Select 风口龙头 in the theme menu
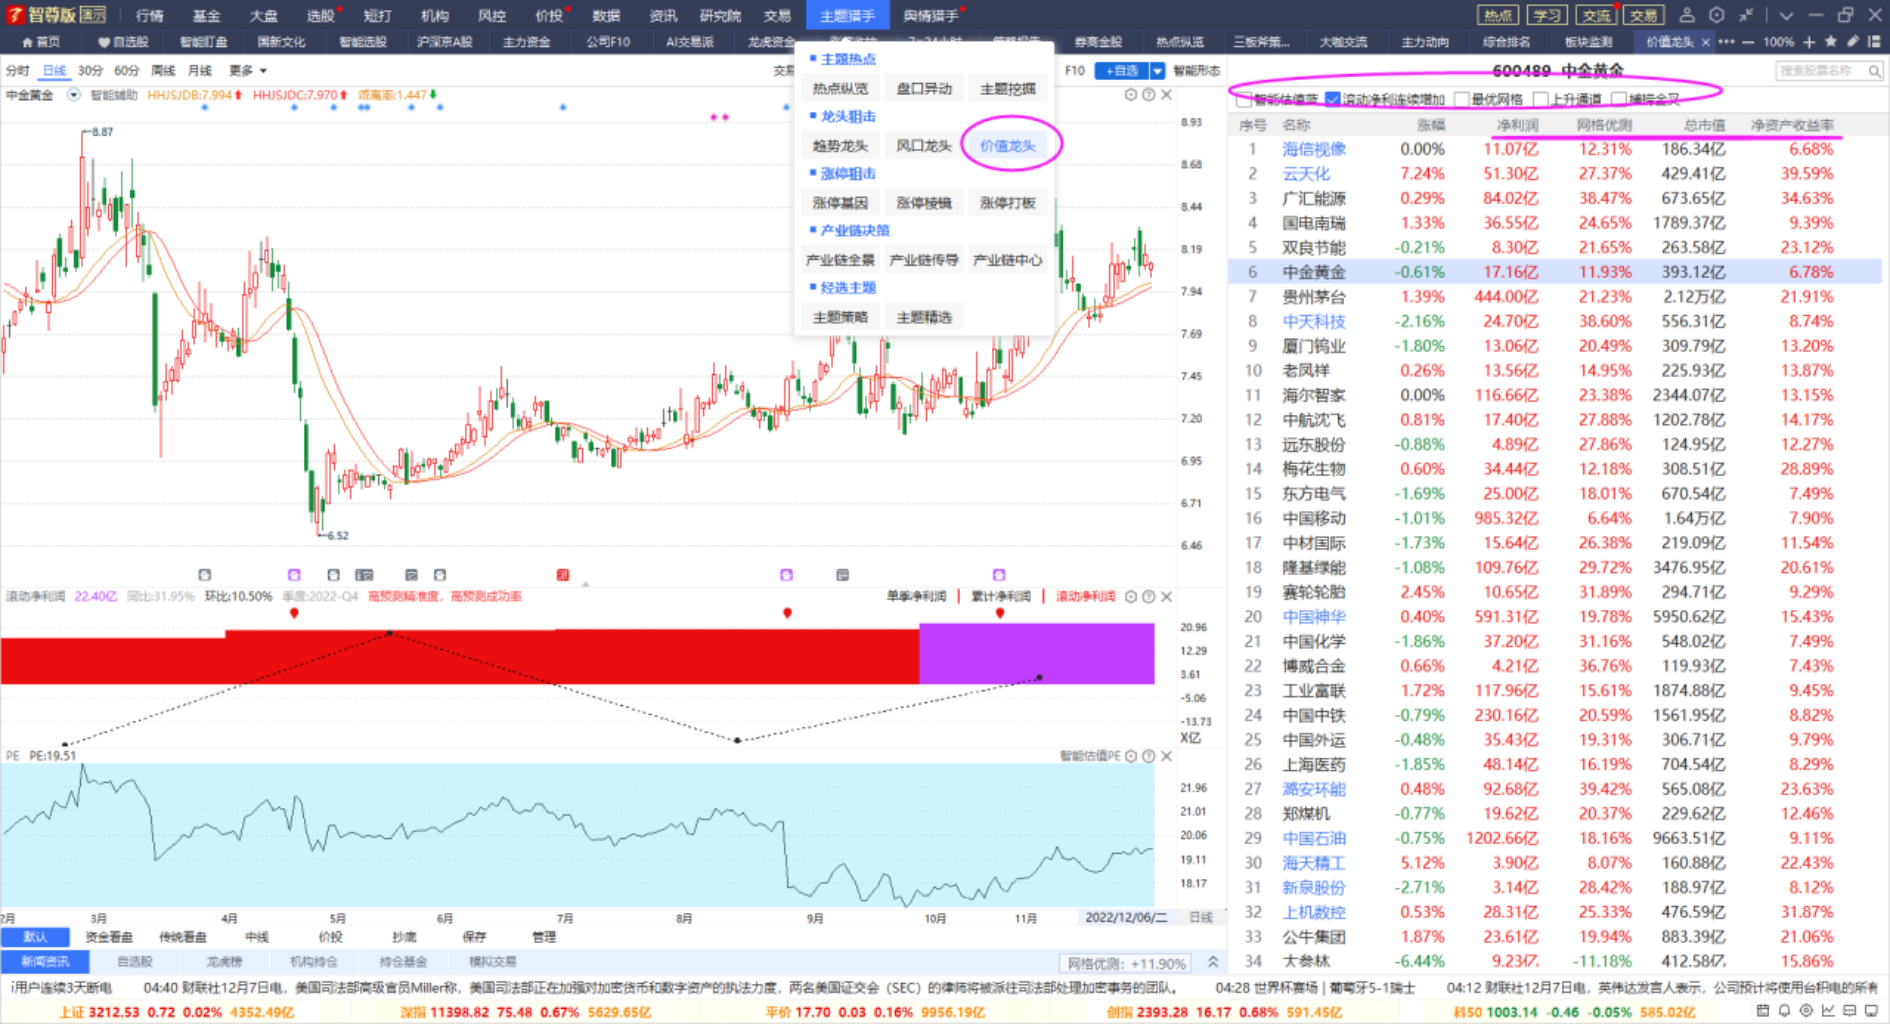Screen dimensions: 1890x1024 924,146
